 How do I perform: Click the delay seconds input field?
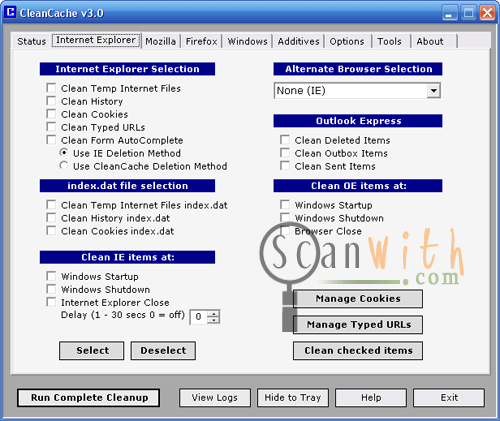[x=199, y=317]
